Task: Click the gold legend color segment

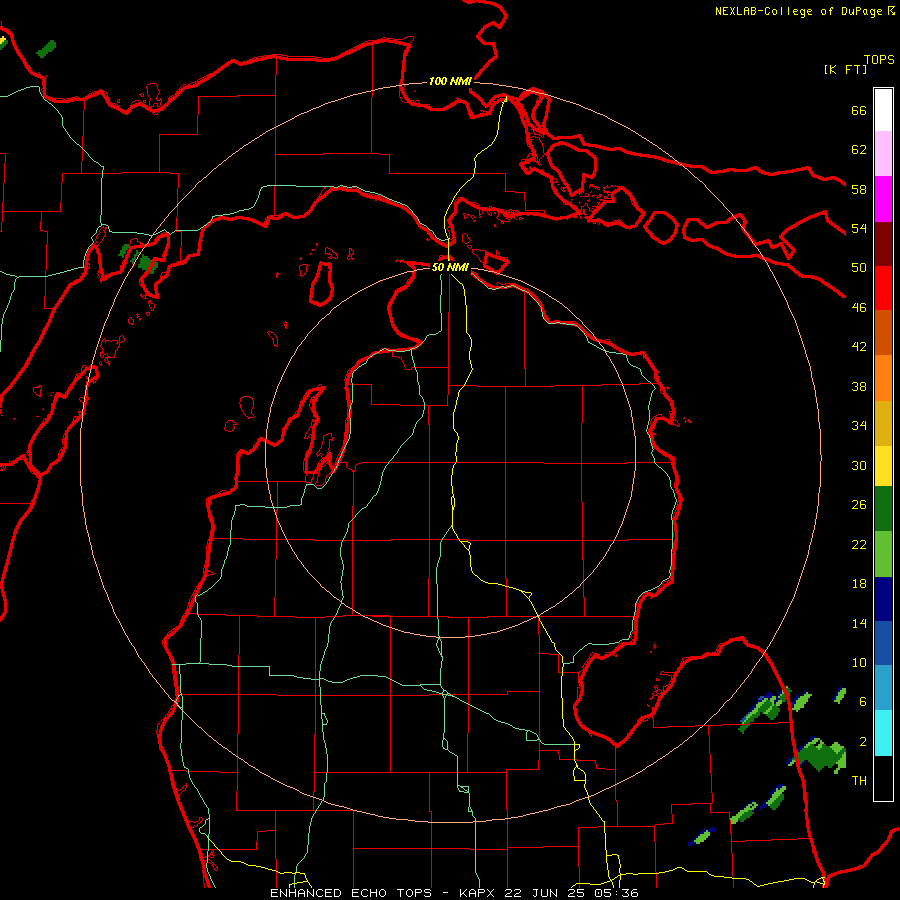Action: 883,424
